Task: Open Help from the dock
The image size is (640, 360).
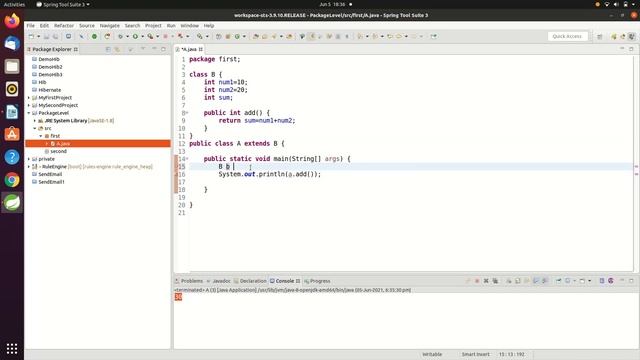Action: 12,157
